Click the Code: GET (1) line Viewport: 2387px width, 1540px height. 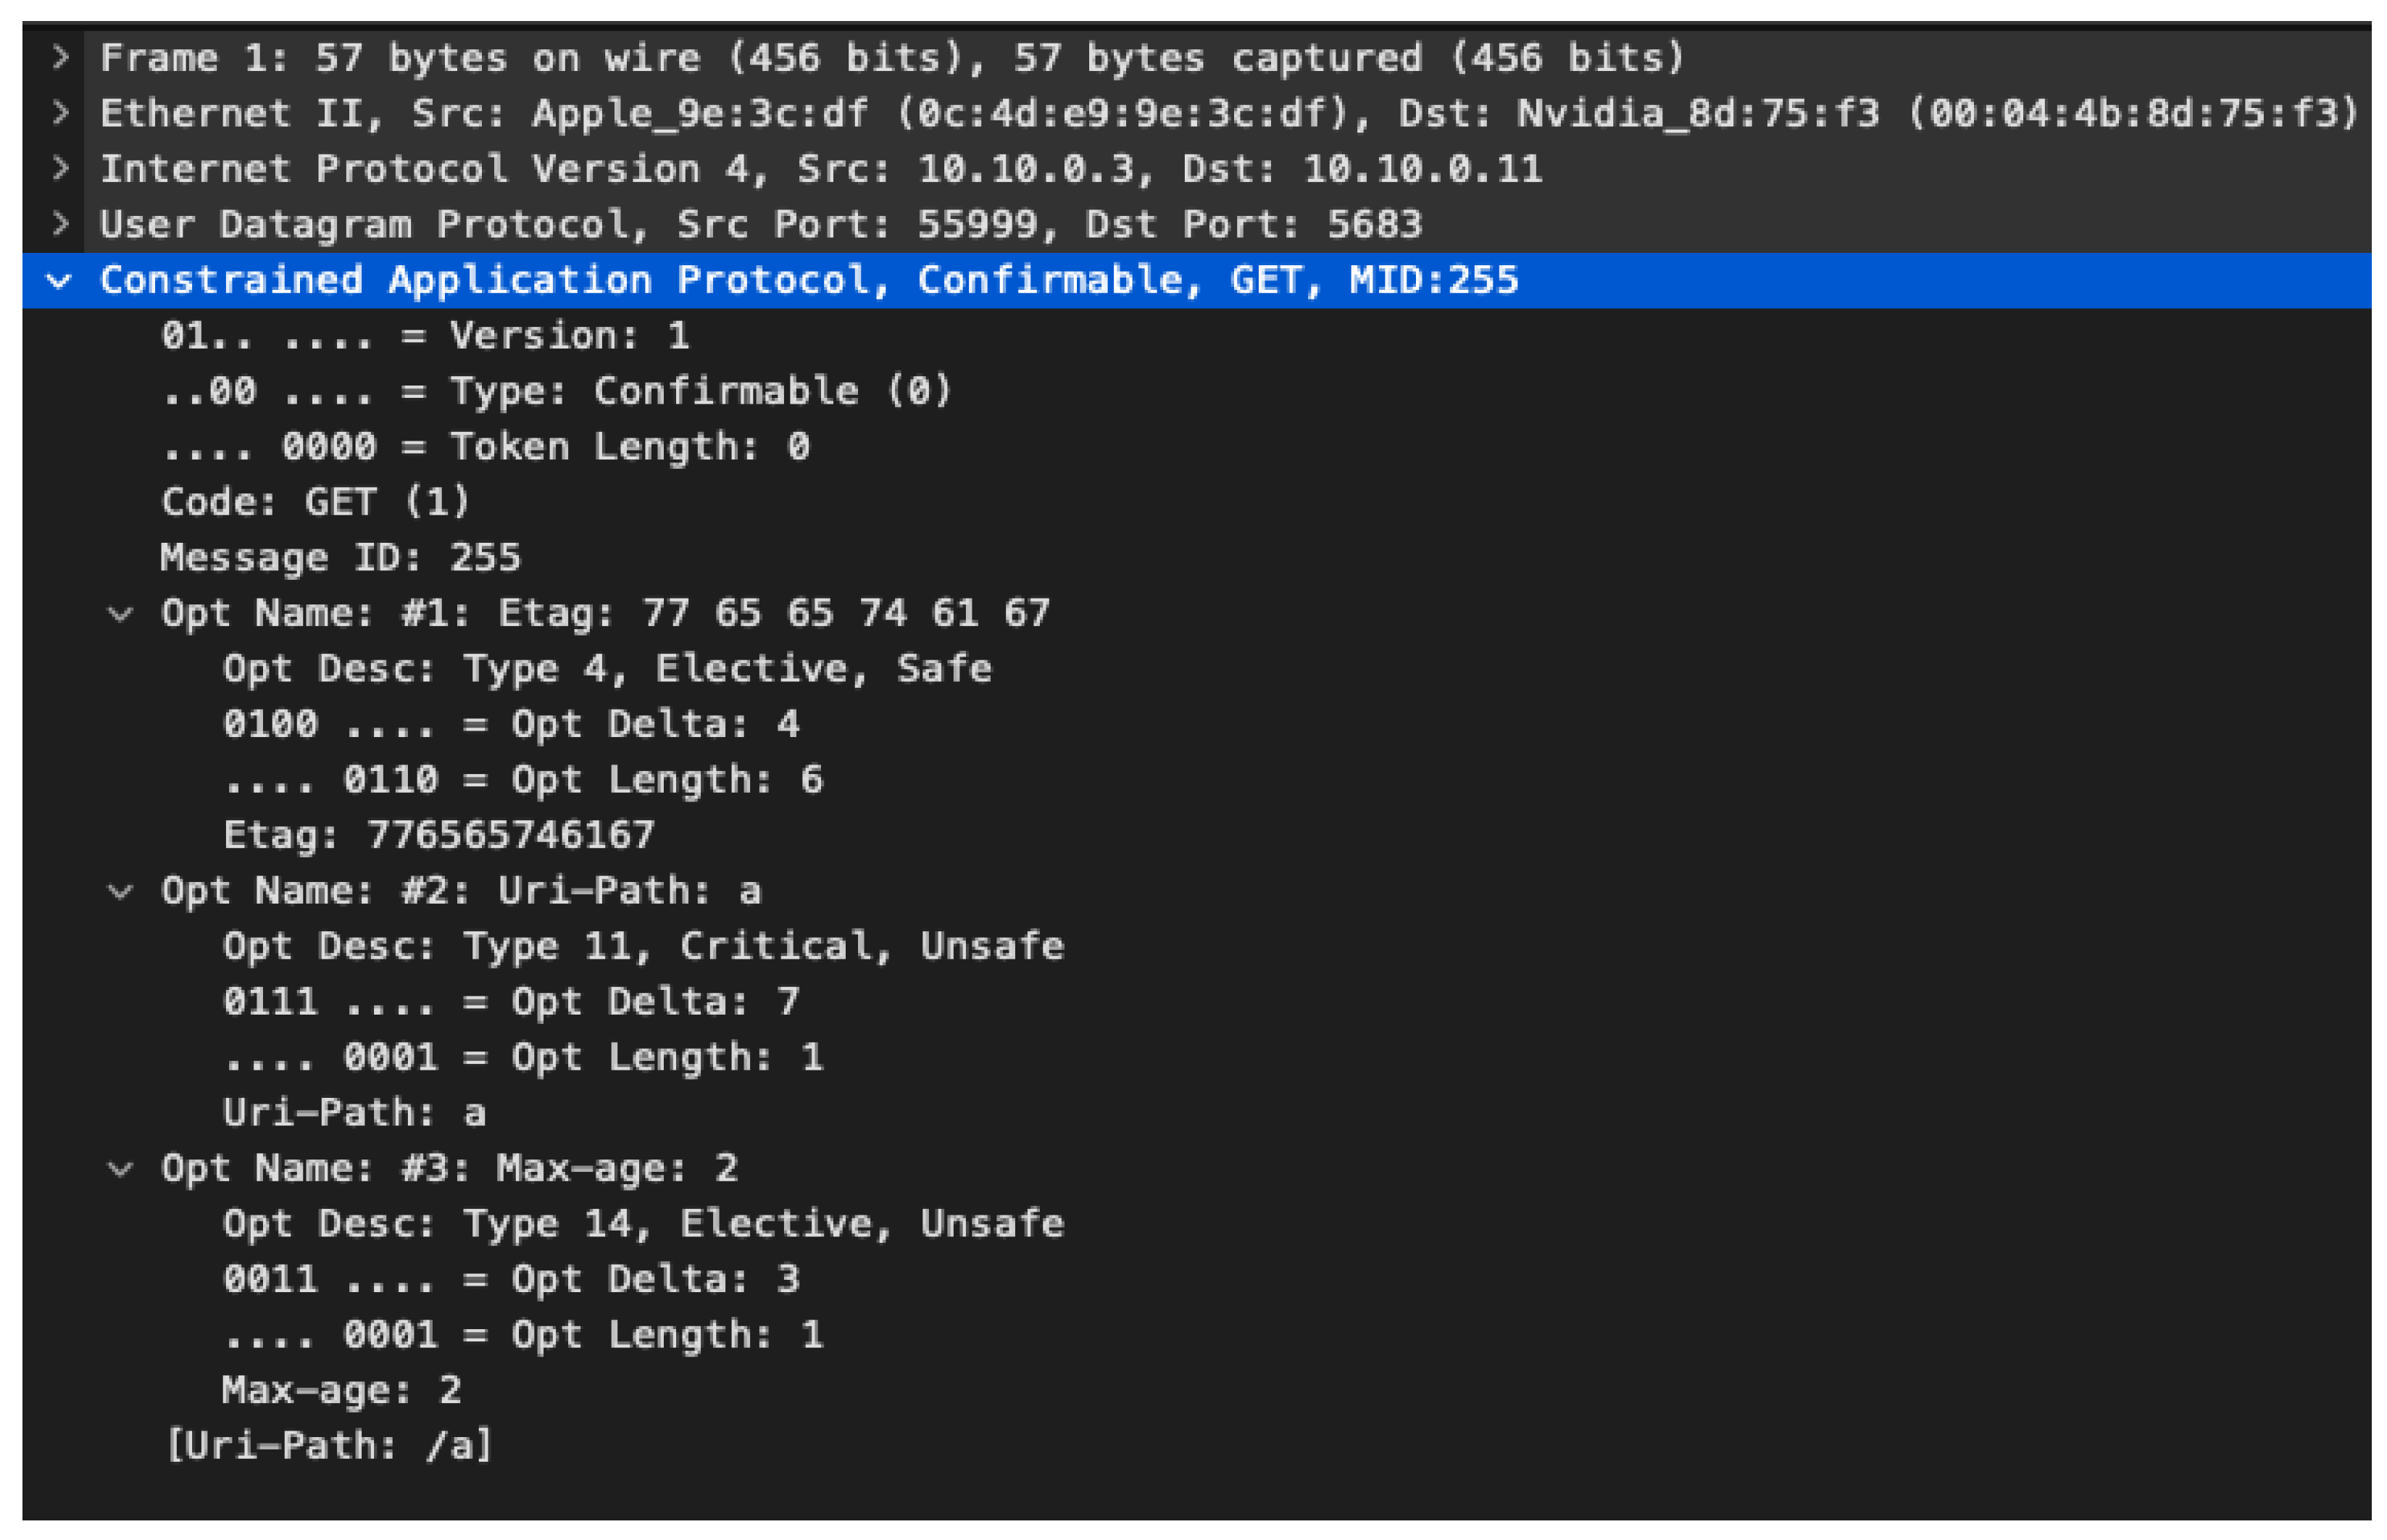pos(315,502)
